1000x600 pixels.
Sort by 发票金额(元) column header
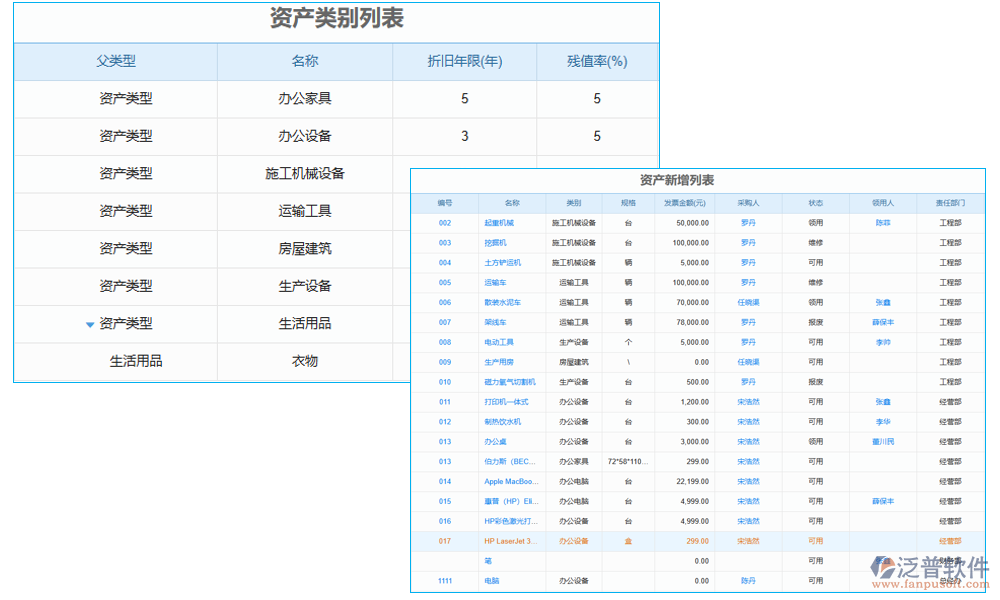685,203
